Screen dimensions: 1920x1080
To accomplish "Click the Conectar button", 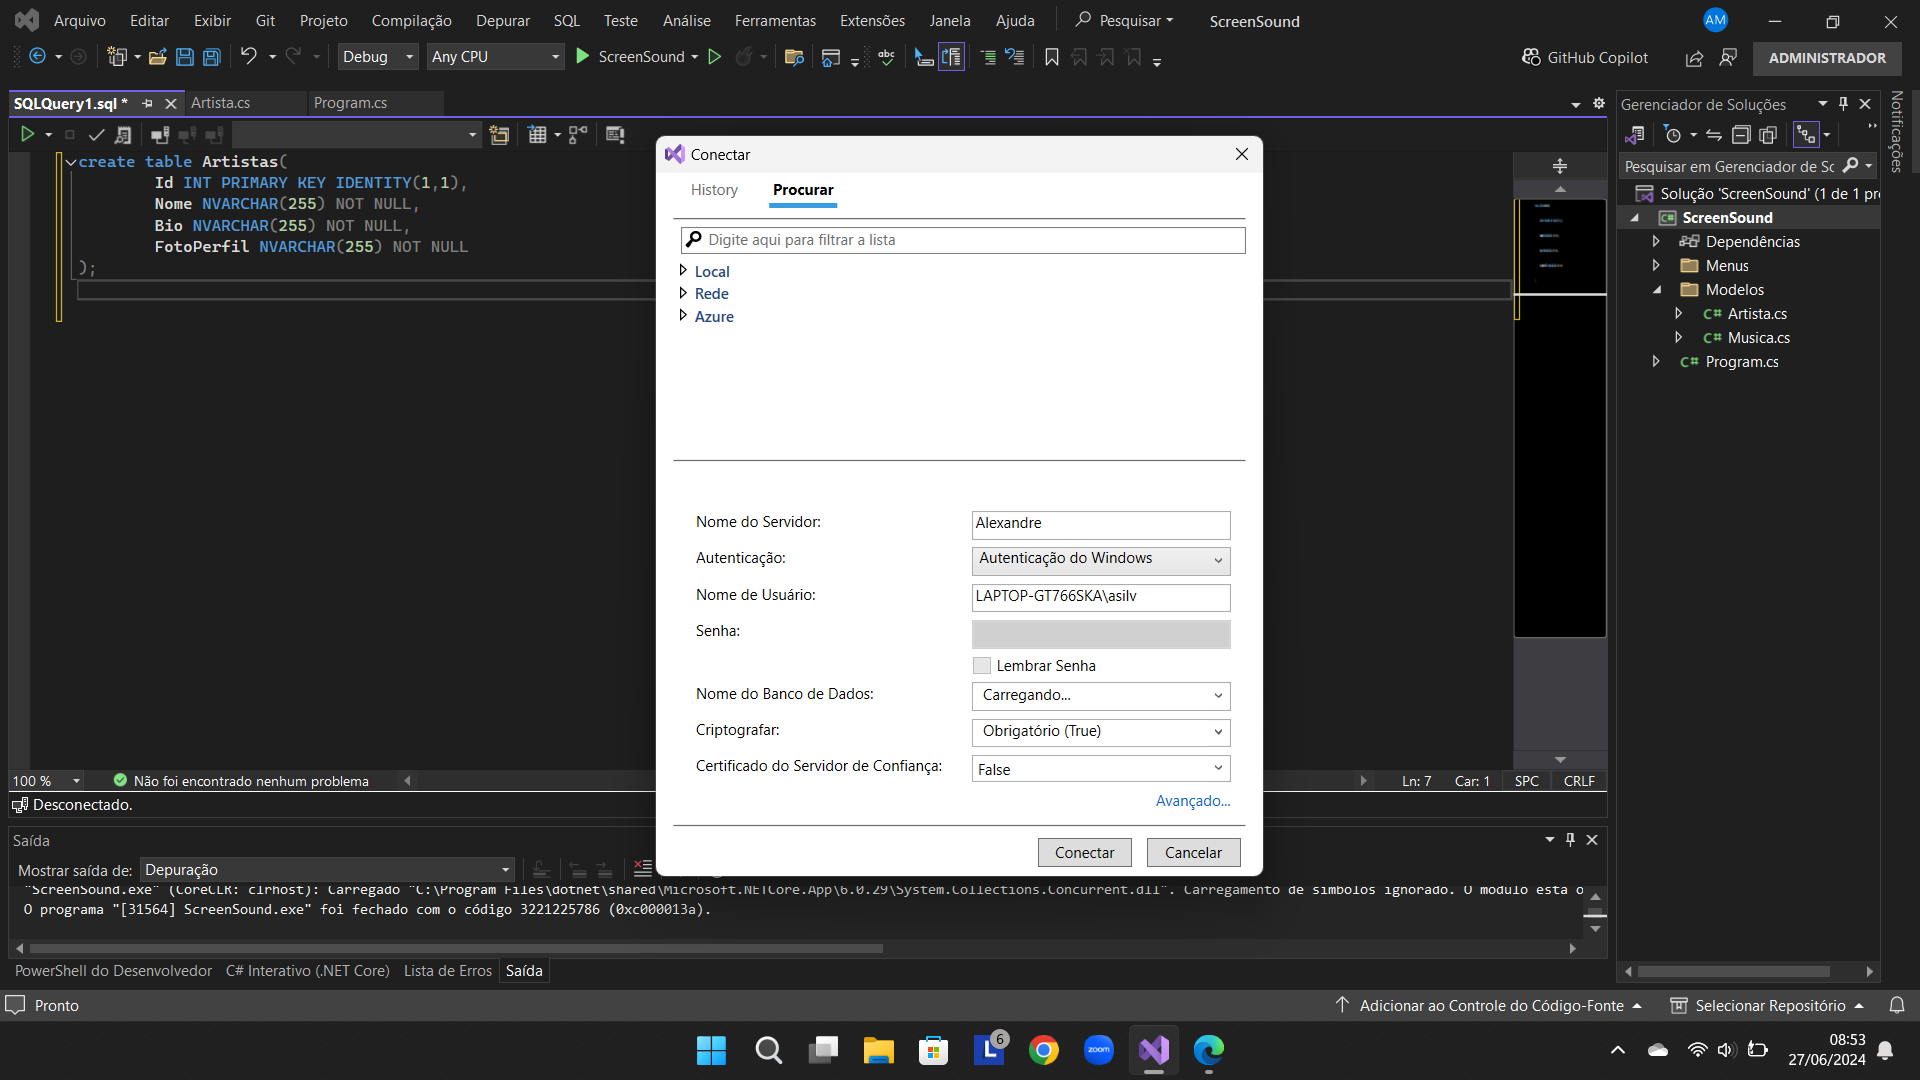I will (x=1084, y=852).
